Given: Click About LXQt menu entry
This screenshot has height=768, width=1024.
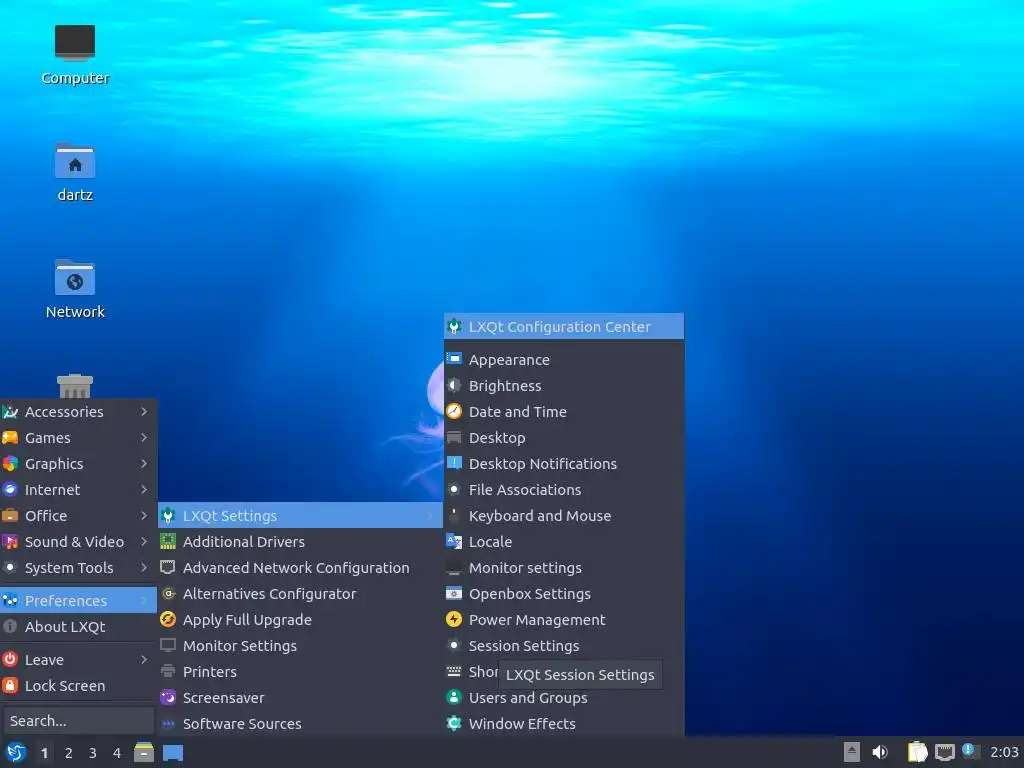Looking at the screenshot, I should (x=78, y=626).
